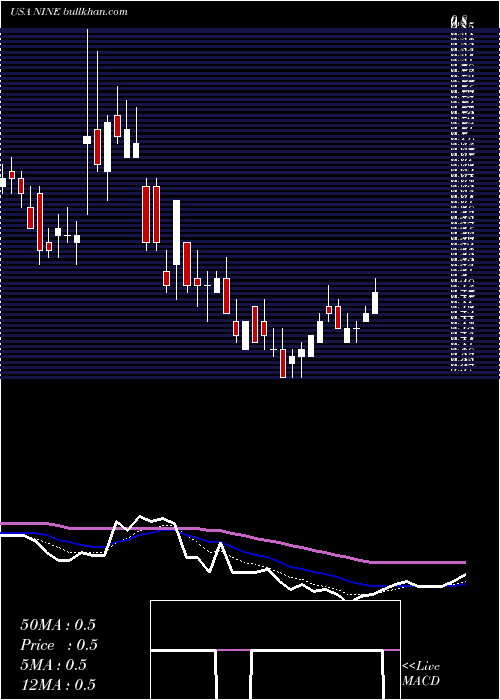Click the '<<Live MACD' label
The width and height of the screenshot is (500, 700).
(421, 674)
